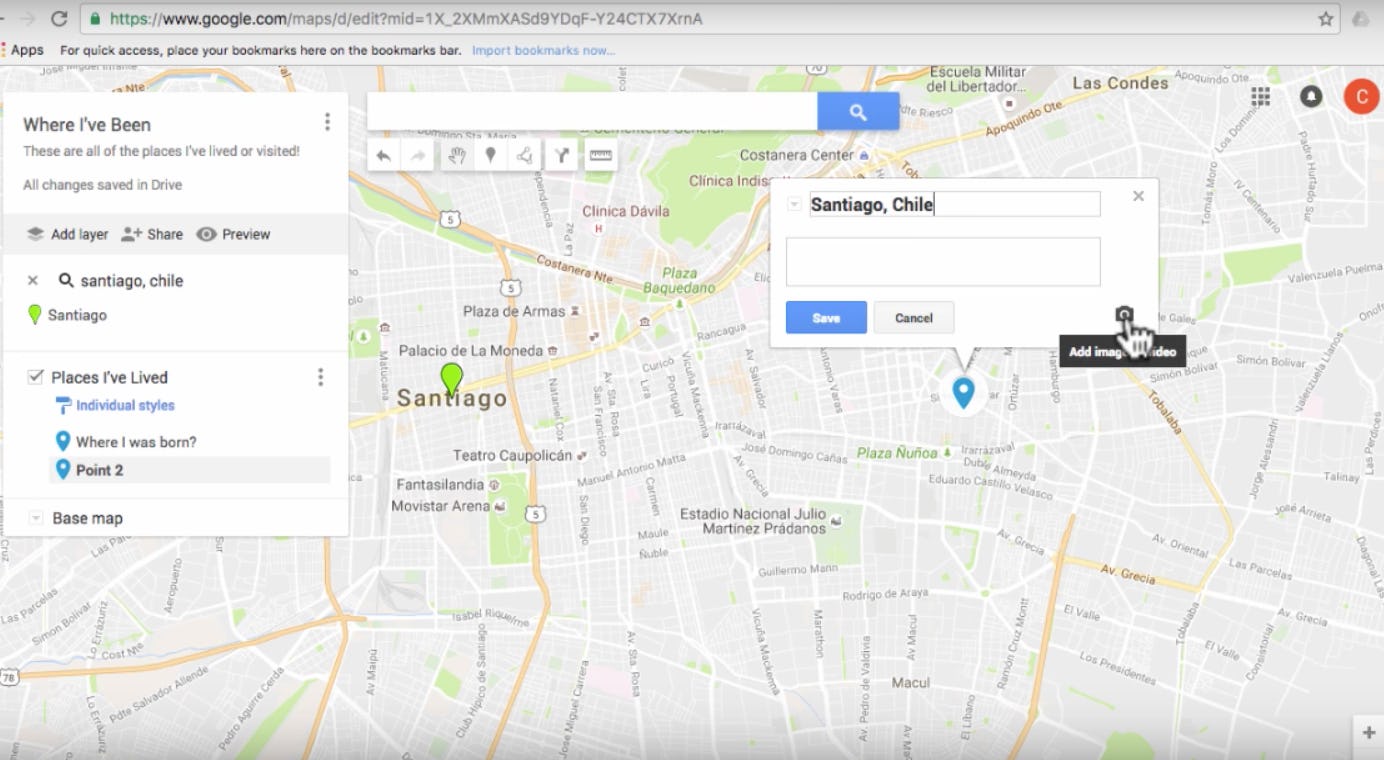Click Individual styles for the layer

(x=124, y=405)
